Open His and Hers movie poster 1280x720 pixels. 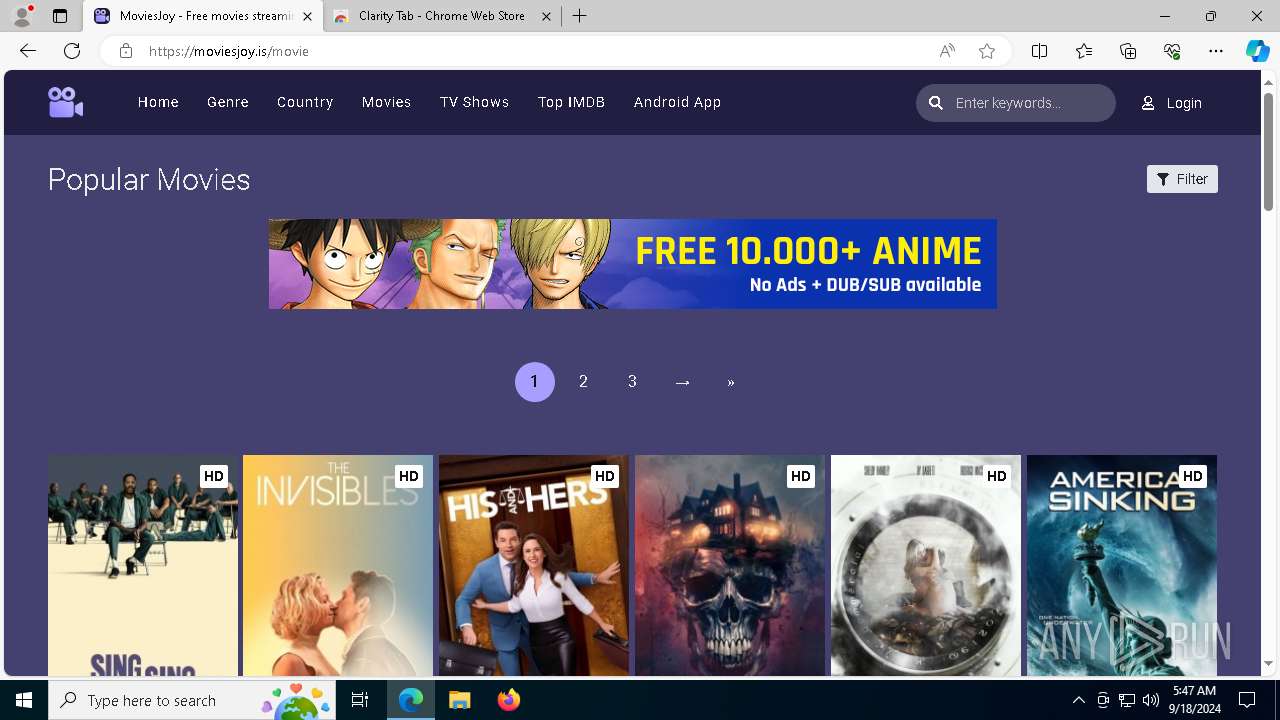pos(534,566)
